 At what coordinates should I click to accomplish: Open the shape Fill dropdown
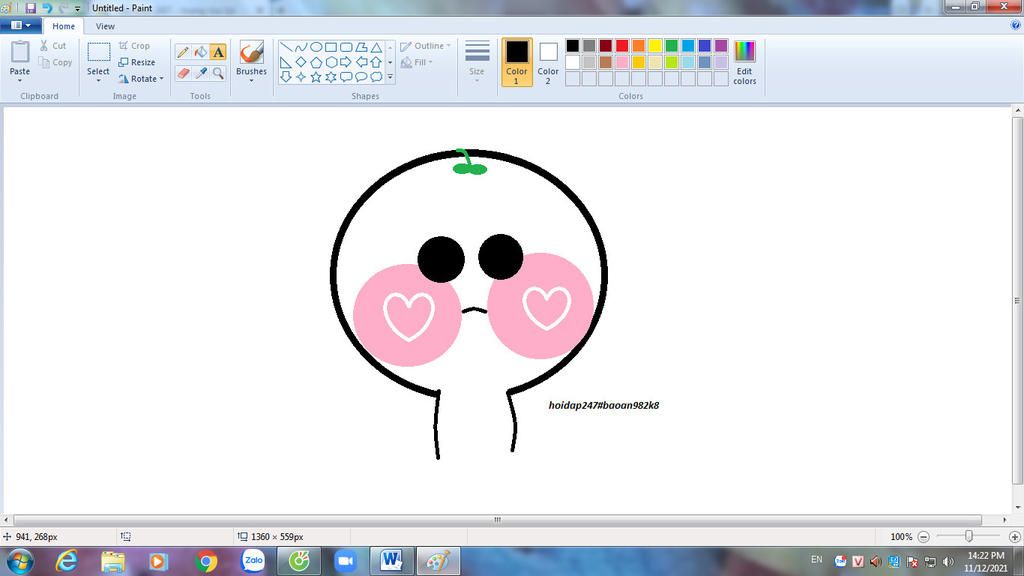416,62
